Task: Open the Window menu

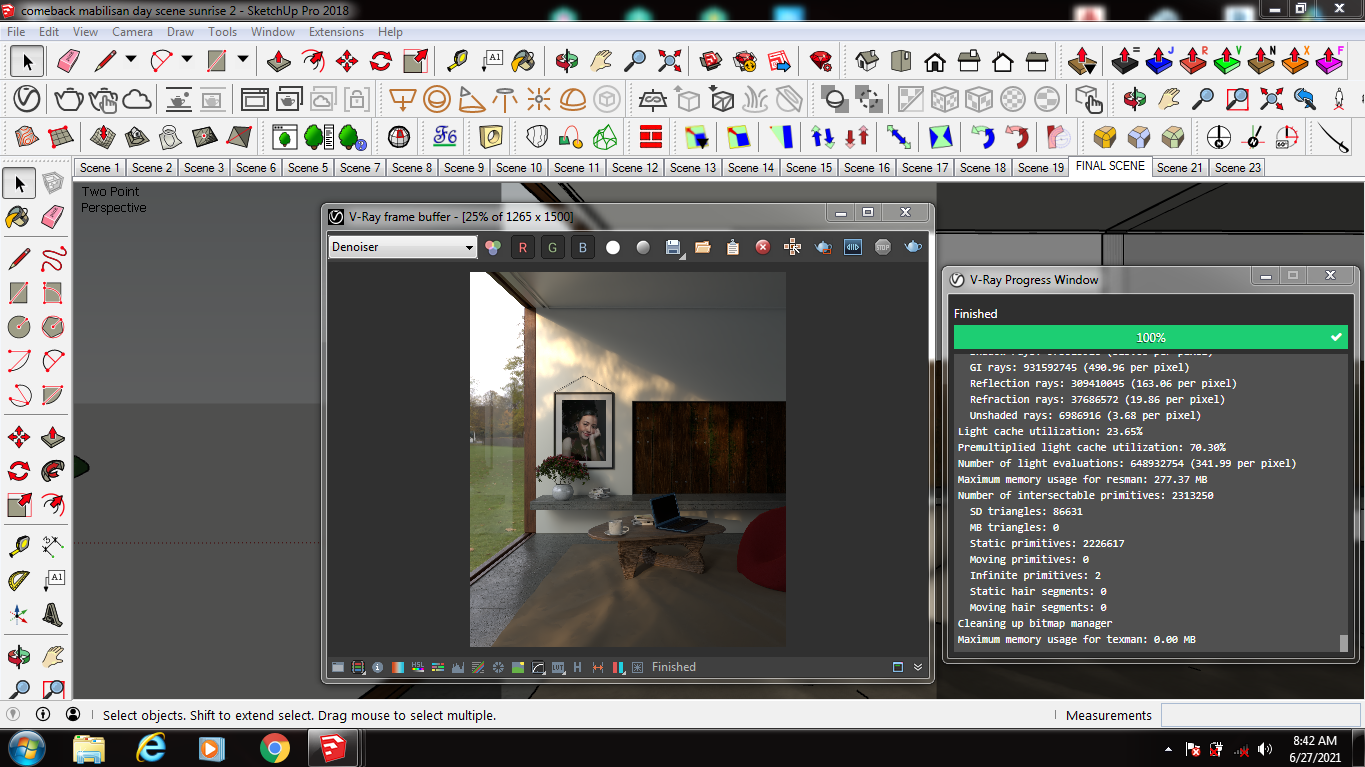Action: [273, 31]
